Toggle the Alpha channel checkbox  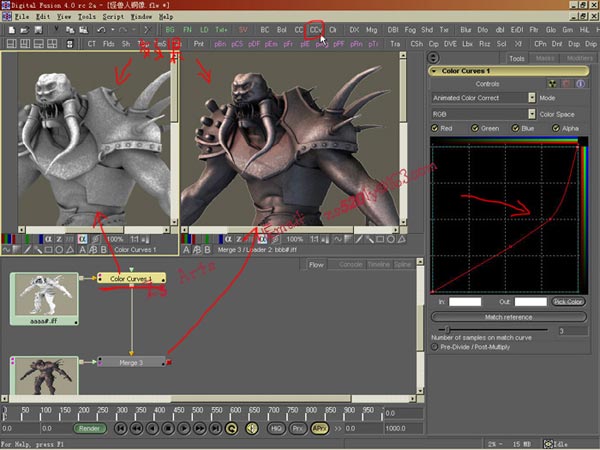point(556,128)
